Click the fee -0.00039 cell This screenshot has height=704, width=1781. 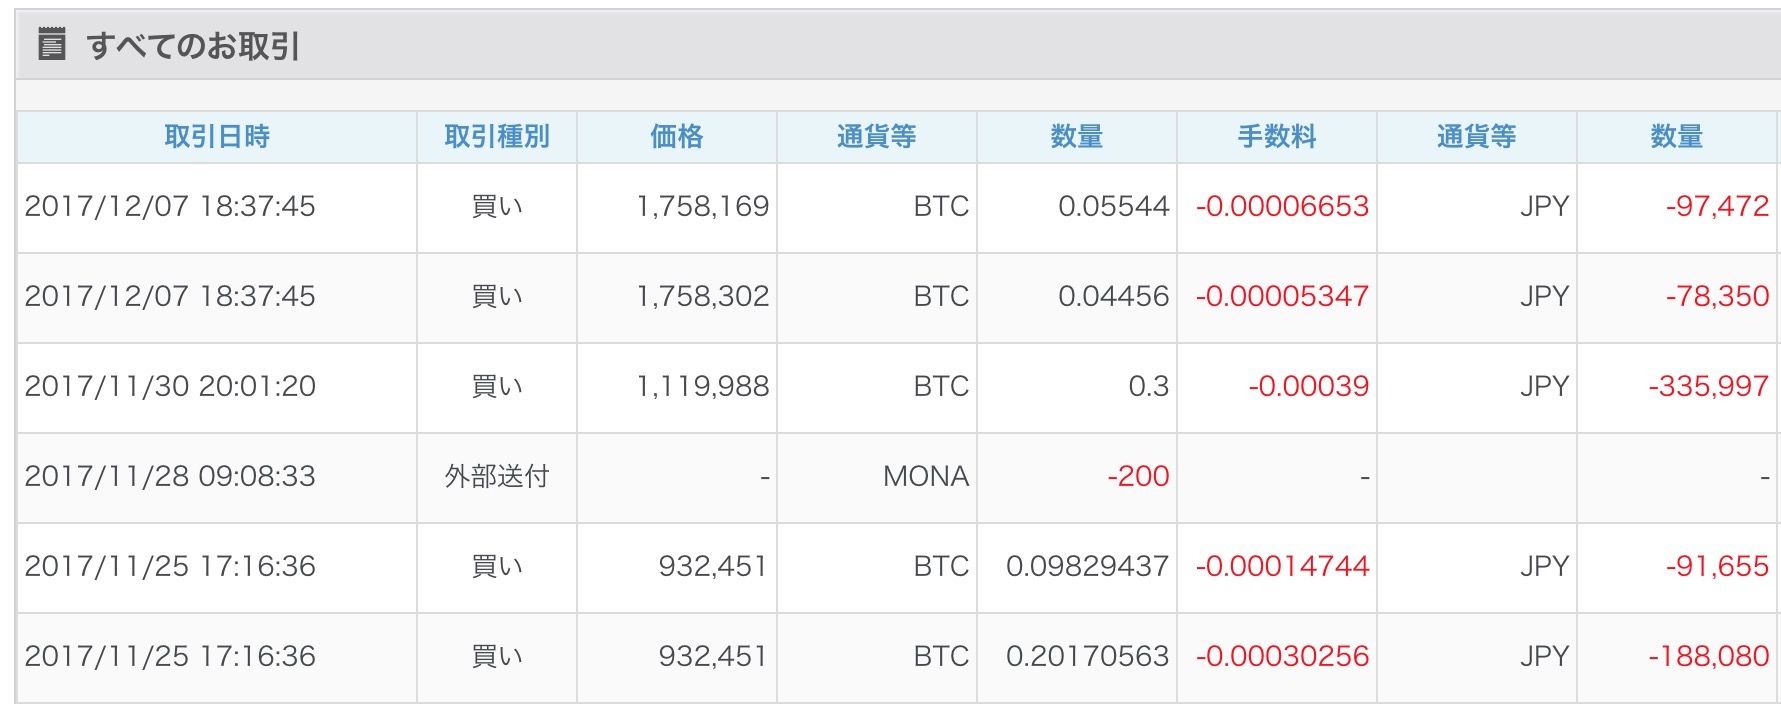[x=1277, y=388]
